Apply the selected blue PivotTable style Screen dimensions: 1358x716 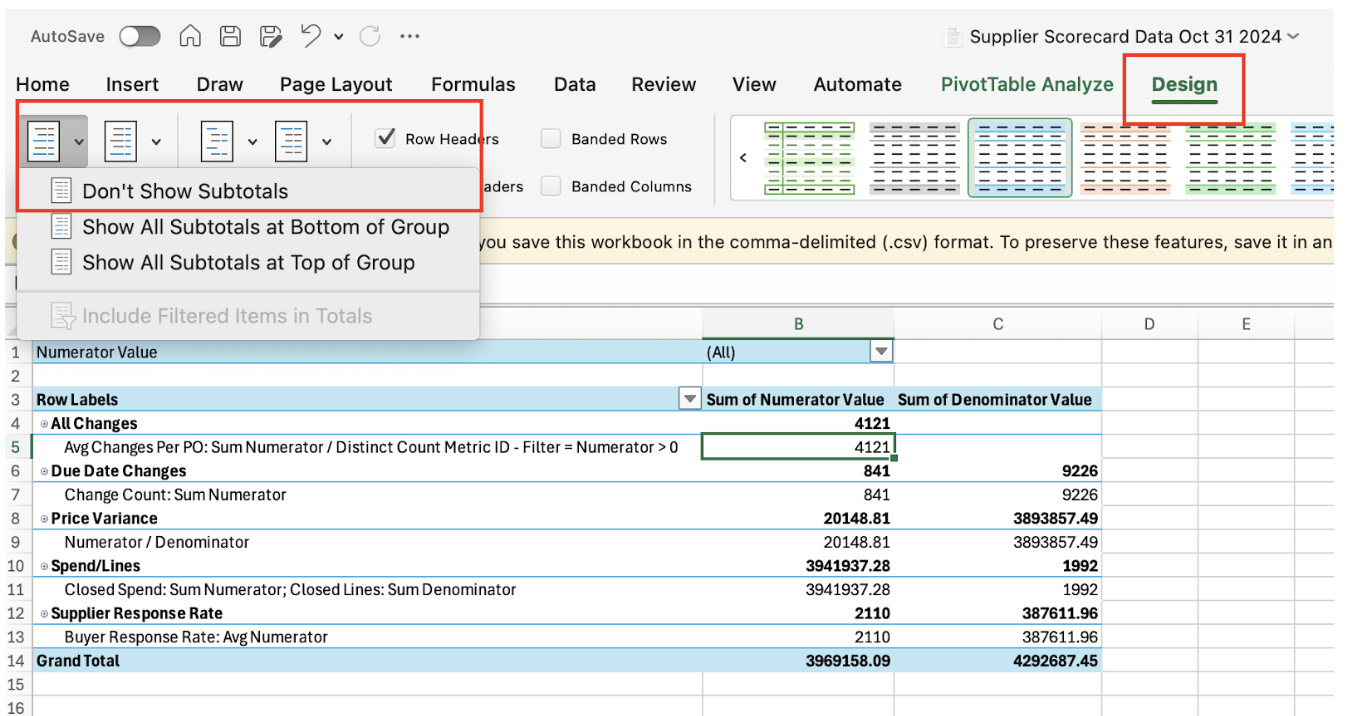point(1020,158)
